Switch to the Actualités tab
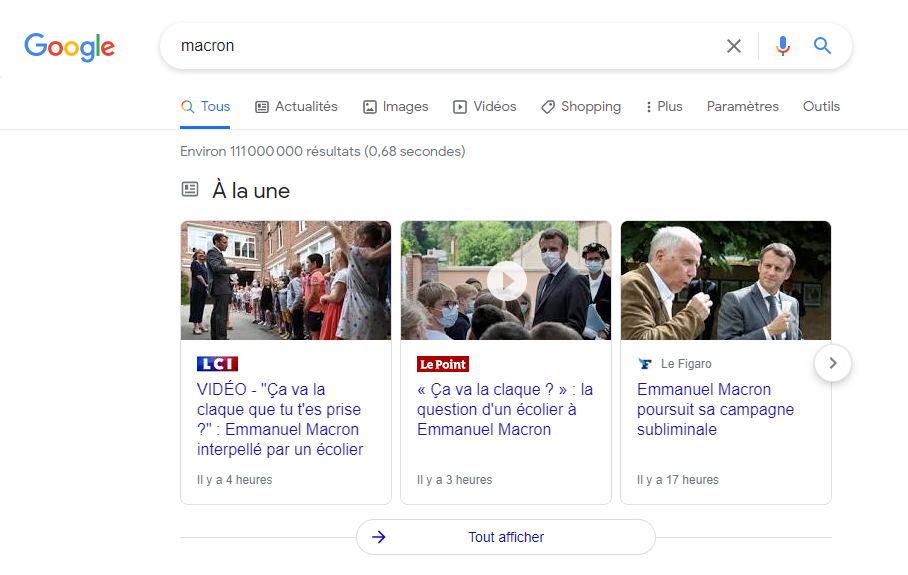Image resolution: width=908 pixels, height=575 pixels. click(296, 107)
